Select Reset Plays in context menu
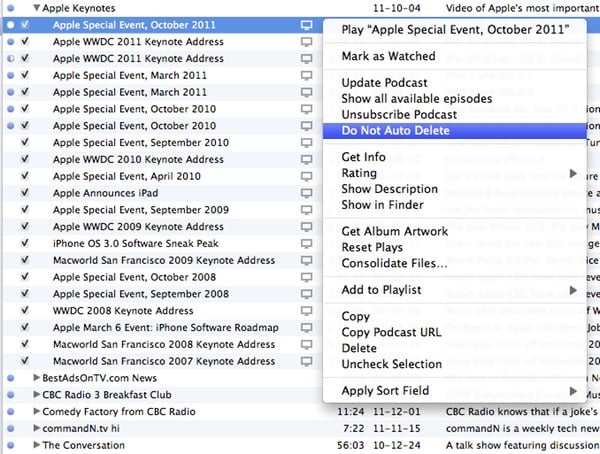 (455, 248)
